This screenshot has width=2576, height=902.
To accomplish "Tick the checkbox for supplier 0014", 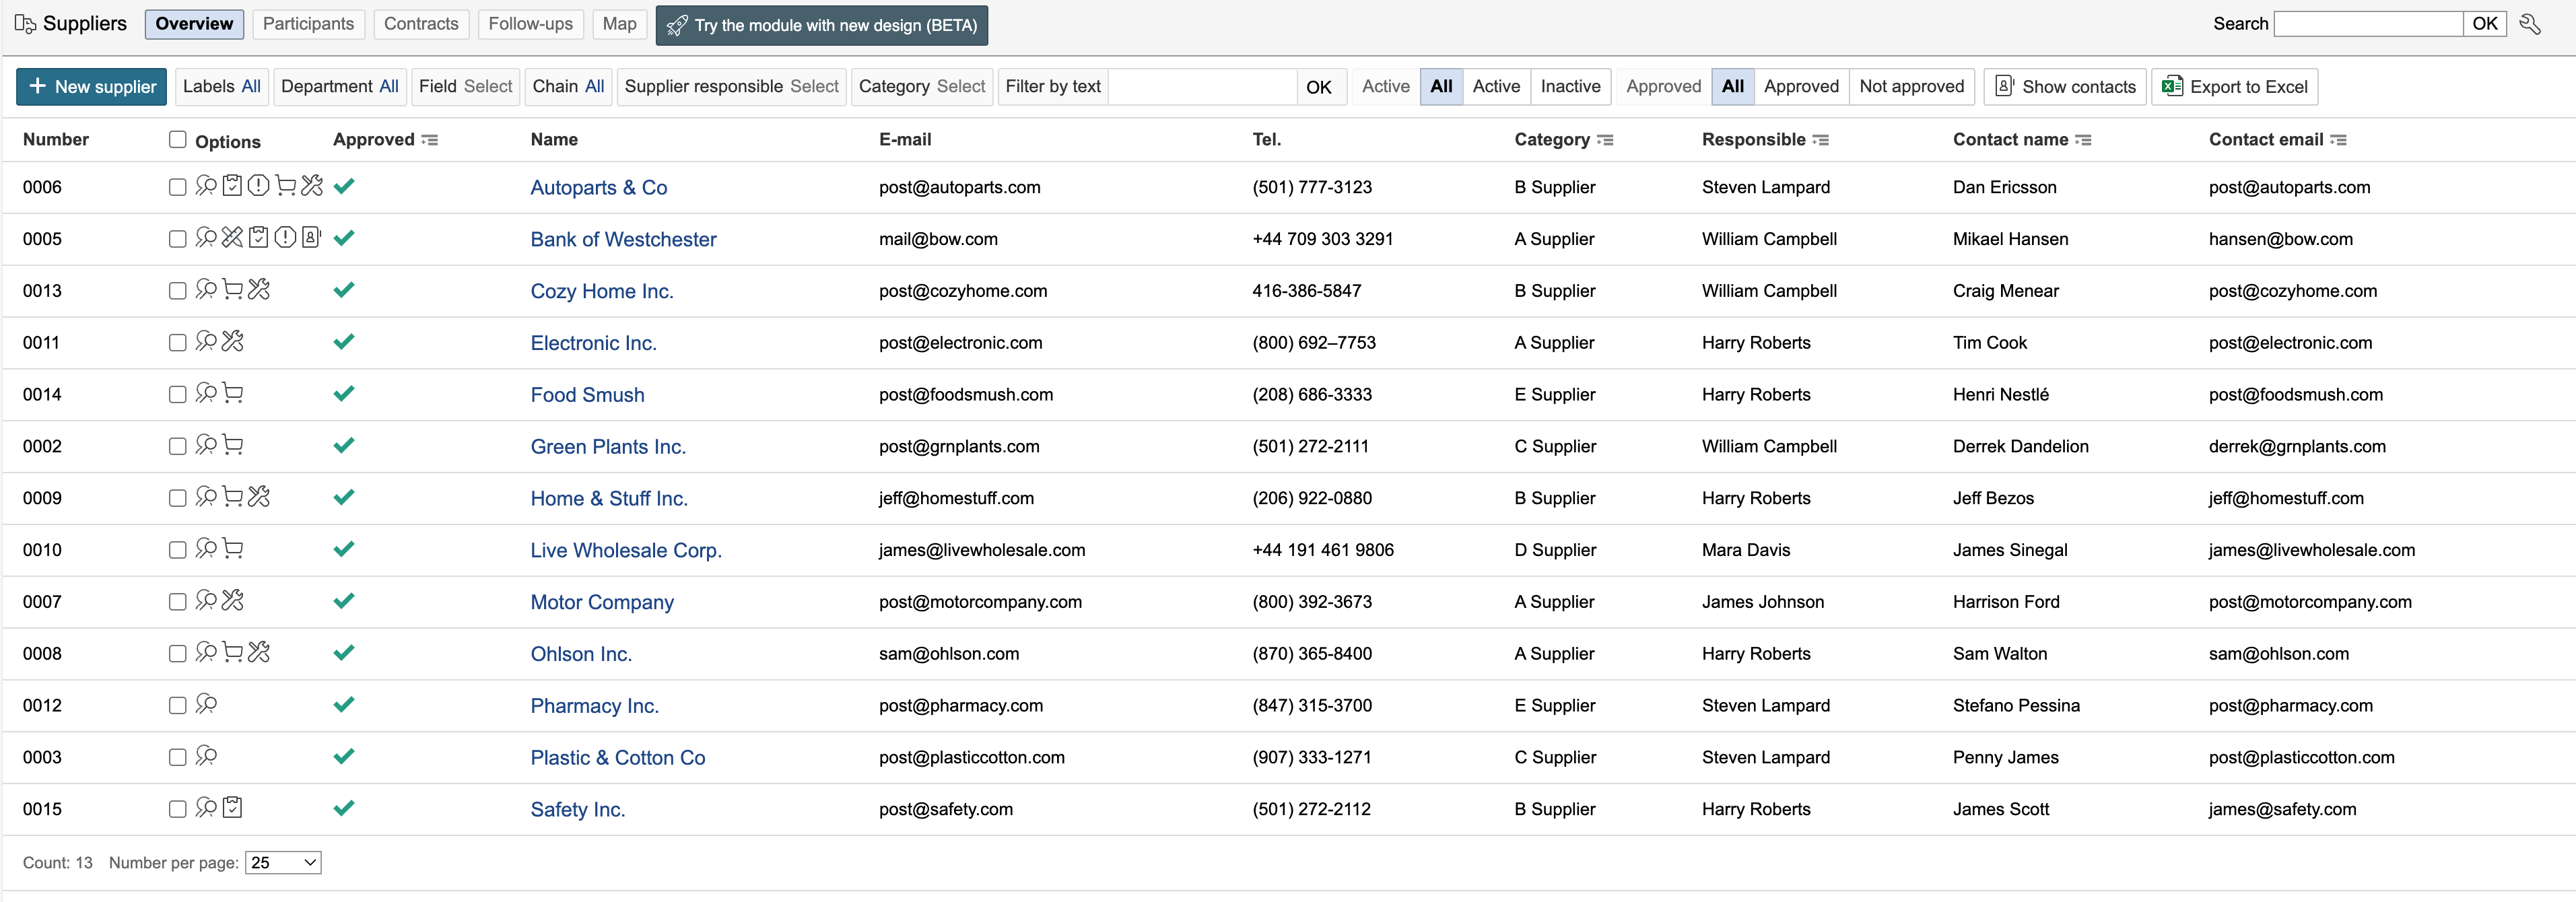I will [x=177, y=395].
